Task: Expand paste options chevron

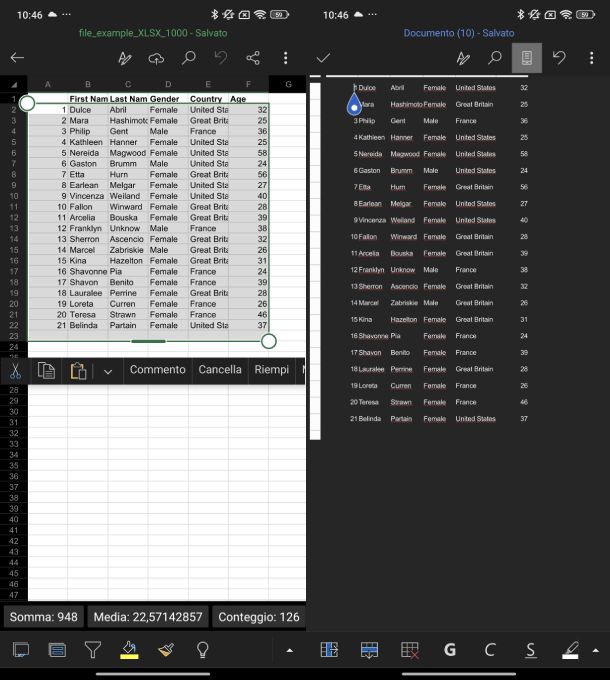Action: (x=108, y=370)
